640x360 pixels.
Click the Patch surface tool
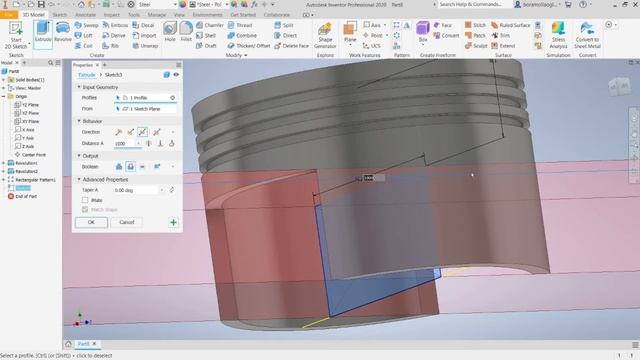[x=475, y=36]
